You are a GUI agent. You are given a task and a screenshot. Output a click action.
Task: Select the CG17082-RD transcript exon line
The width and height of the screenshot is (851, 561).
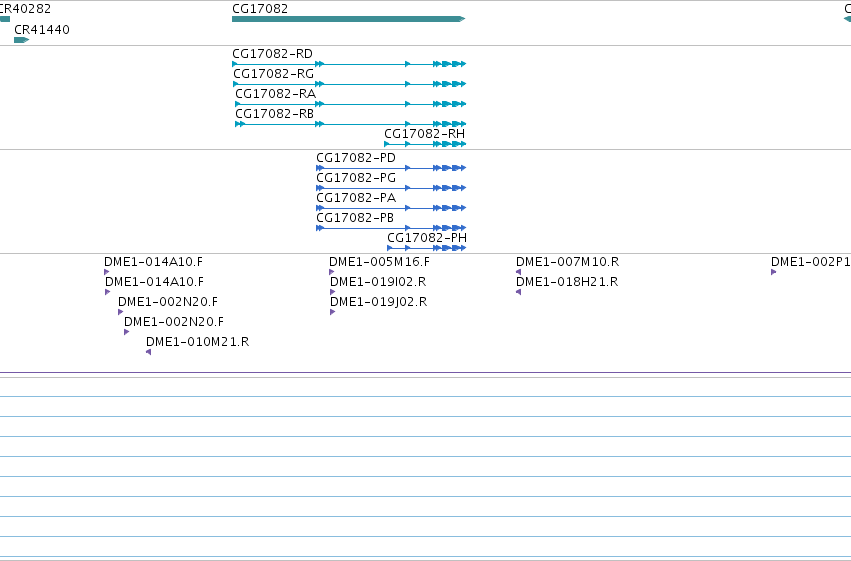349,64
